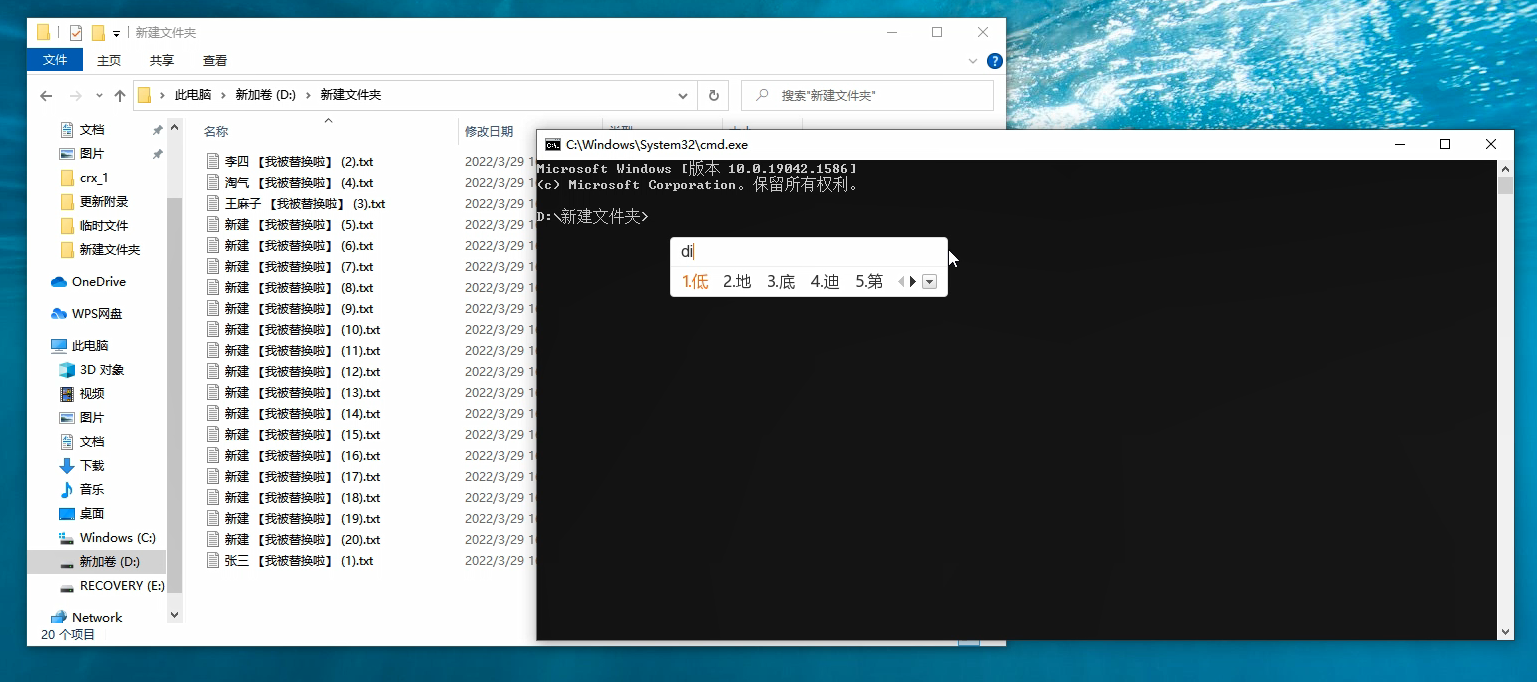Click the cmd.exe title bar icon
This screenshot has width=1537, height=682.
[552, 145]
